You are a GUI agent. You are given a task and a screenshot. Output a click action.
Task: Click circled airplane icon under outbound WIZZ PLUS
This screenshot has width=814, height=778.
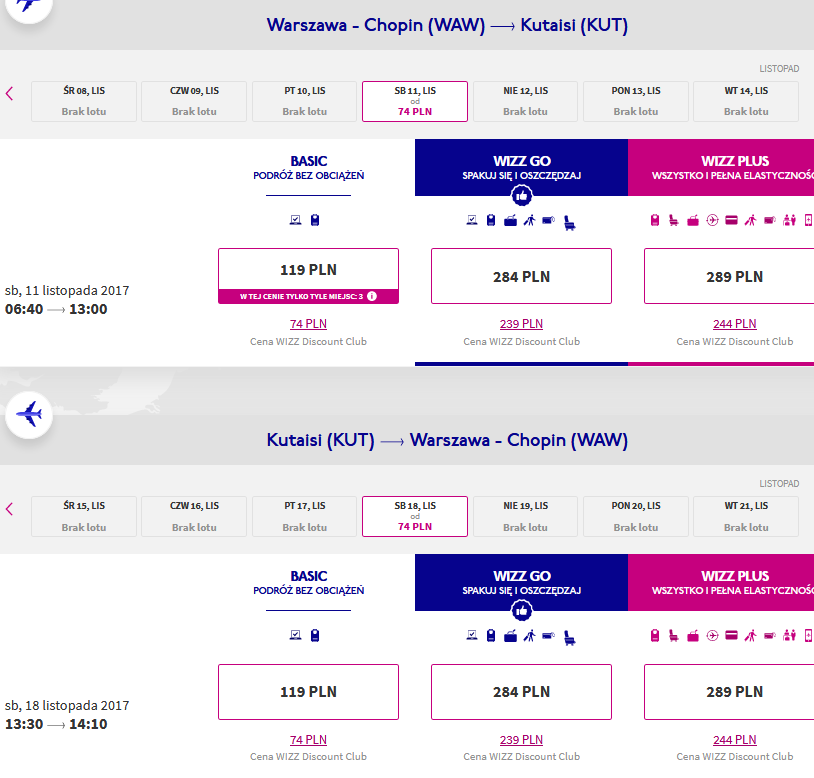click(712, 220)
